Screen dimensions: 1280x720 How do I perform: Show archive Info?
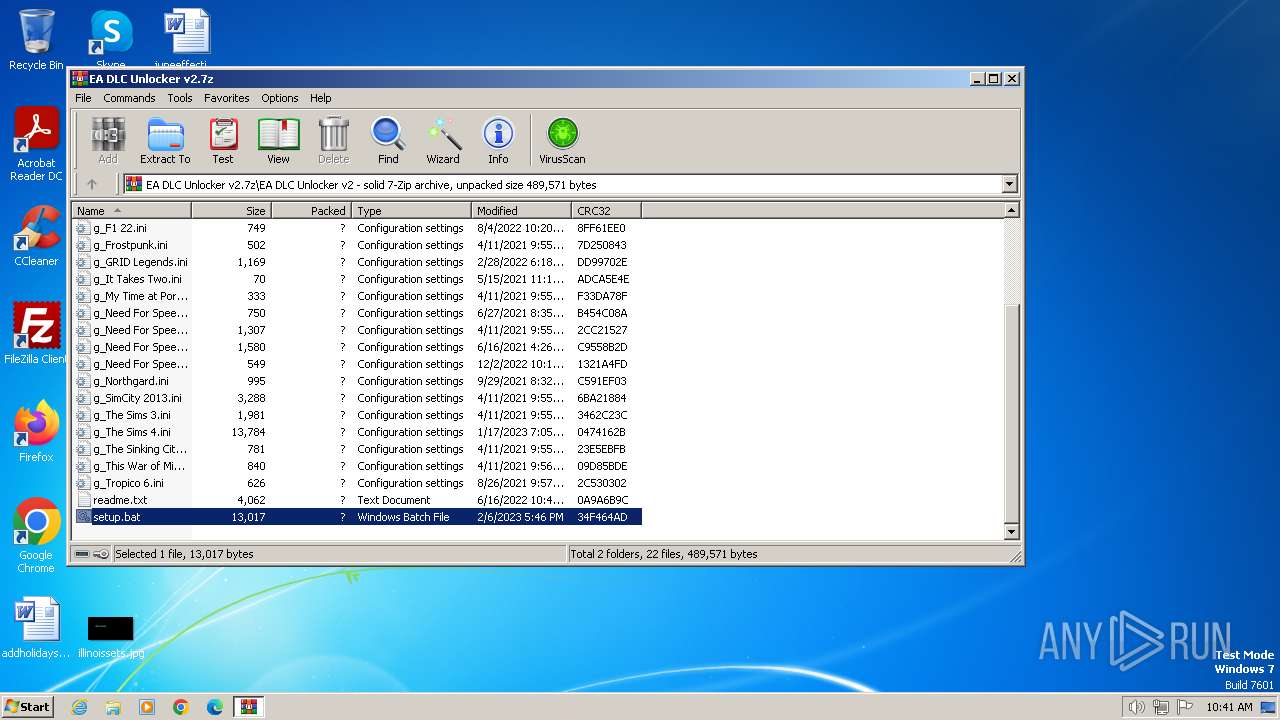pos(498,141)
